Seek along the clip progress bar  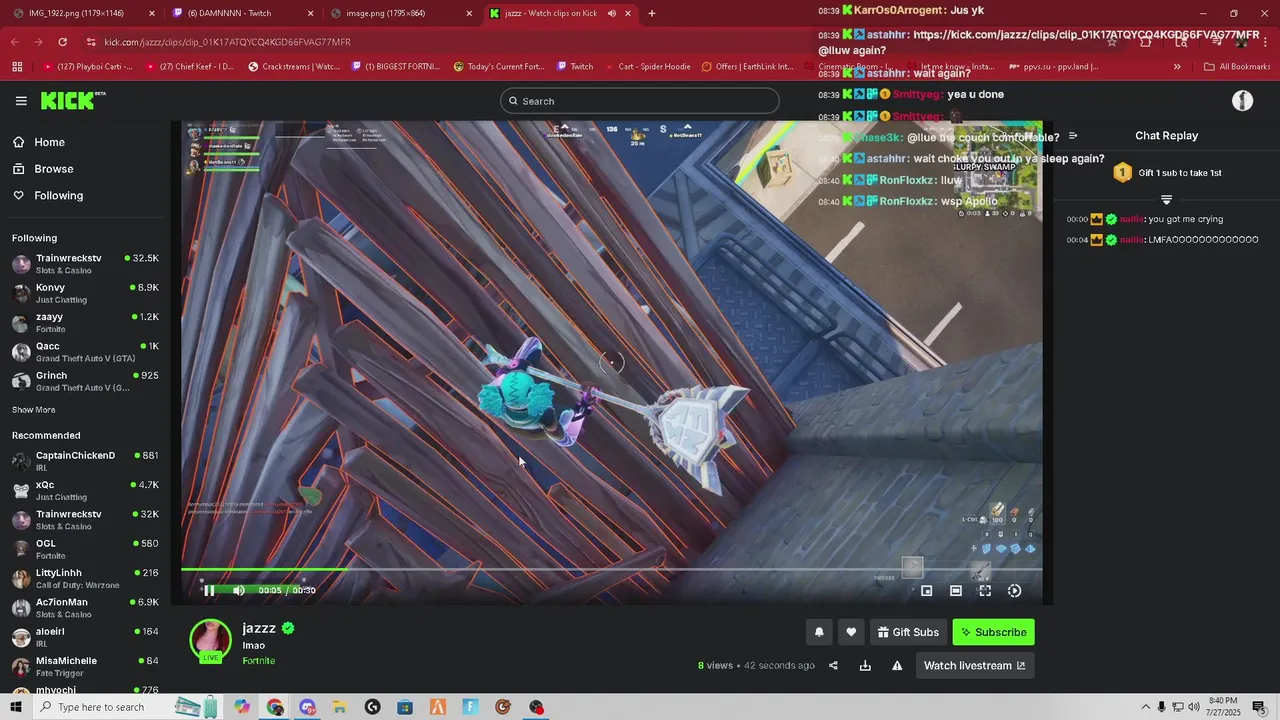click(611, 570)
